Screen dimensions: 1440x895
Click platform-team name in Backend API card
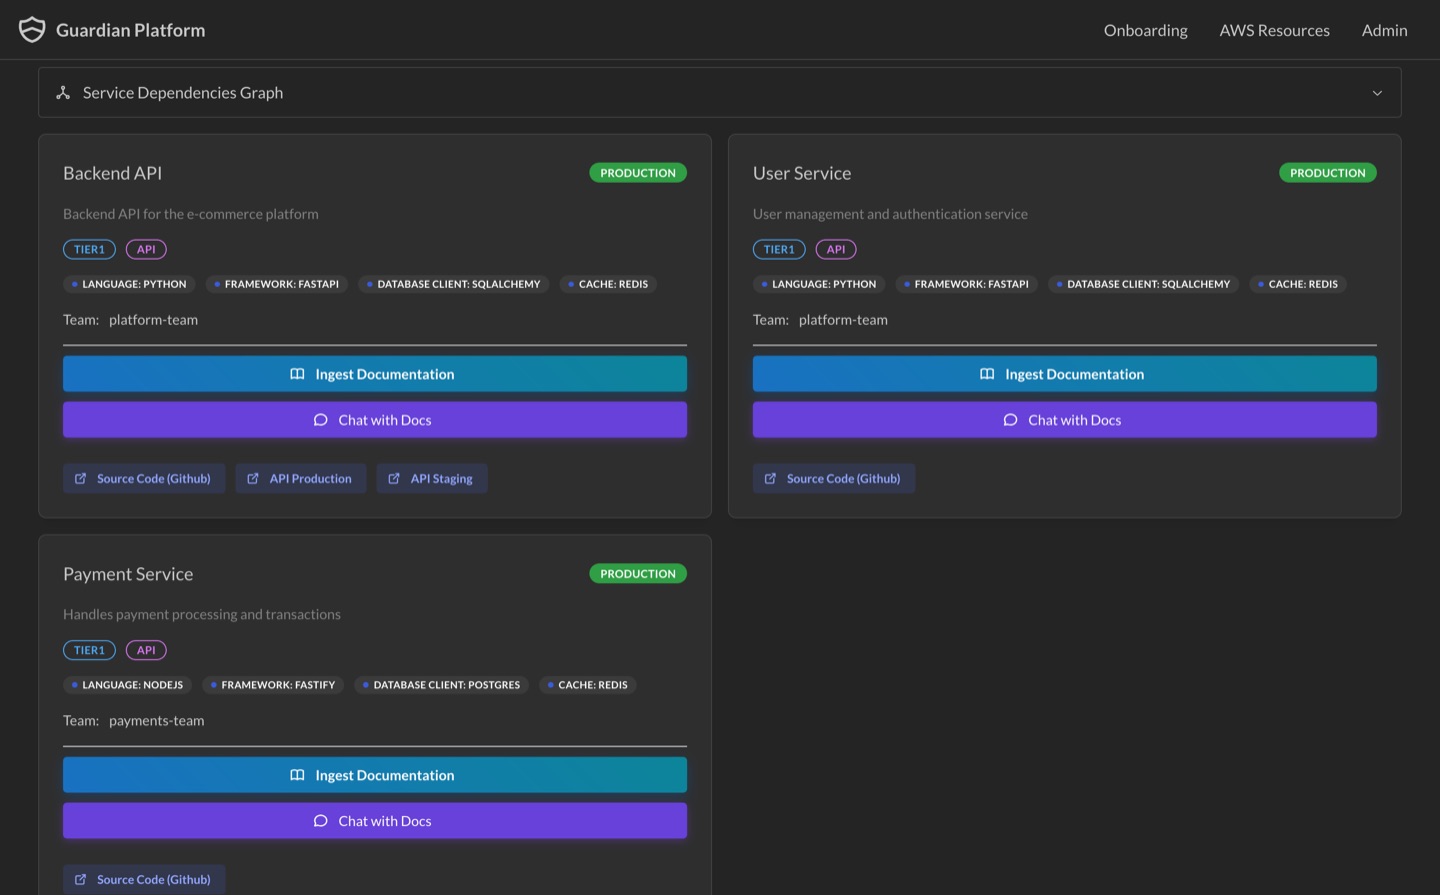tap(153, 320)
